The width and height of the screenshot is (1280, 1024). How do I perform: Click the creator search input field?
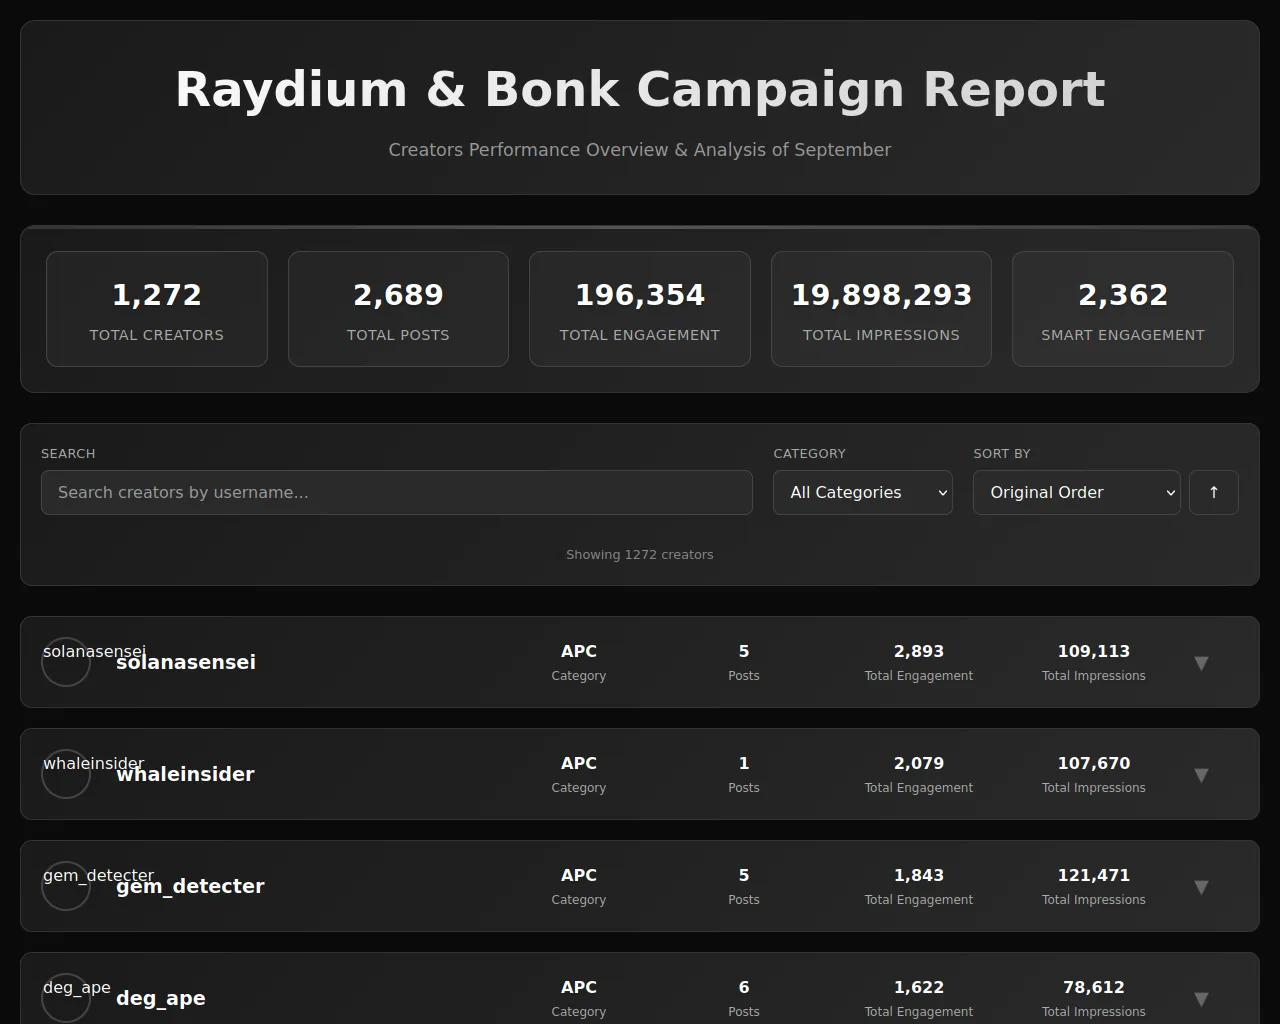[x=396, y=492]
